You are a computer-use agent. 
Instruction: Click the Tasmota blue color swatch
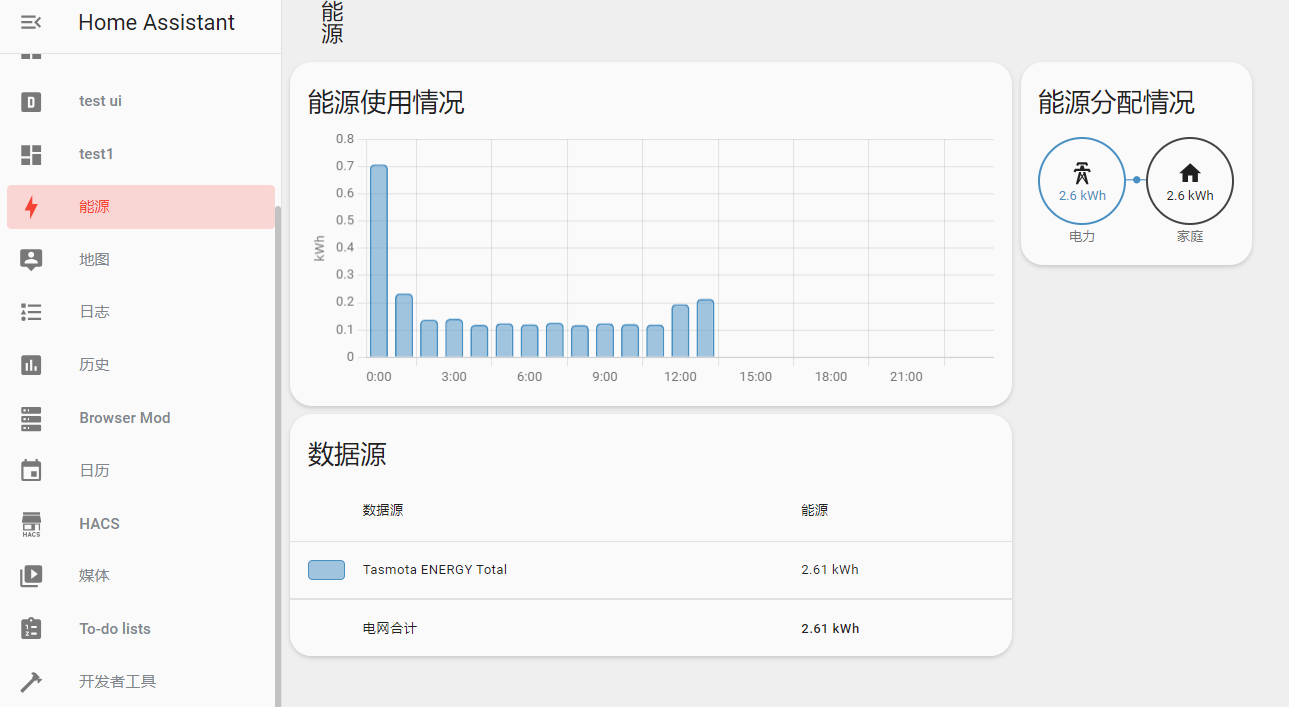[x=326, y=570]
